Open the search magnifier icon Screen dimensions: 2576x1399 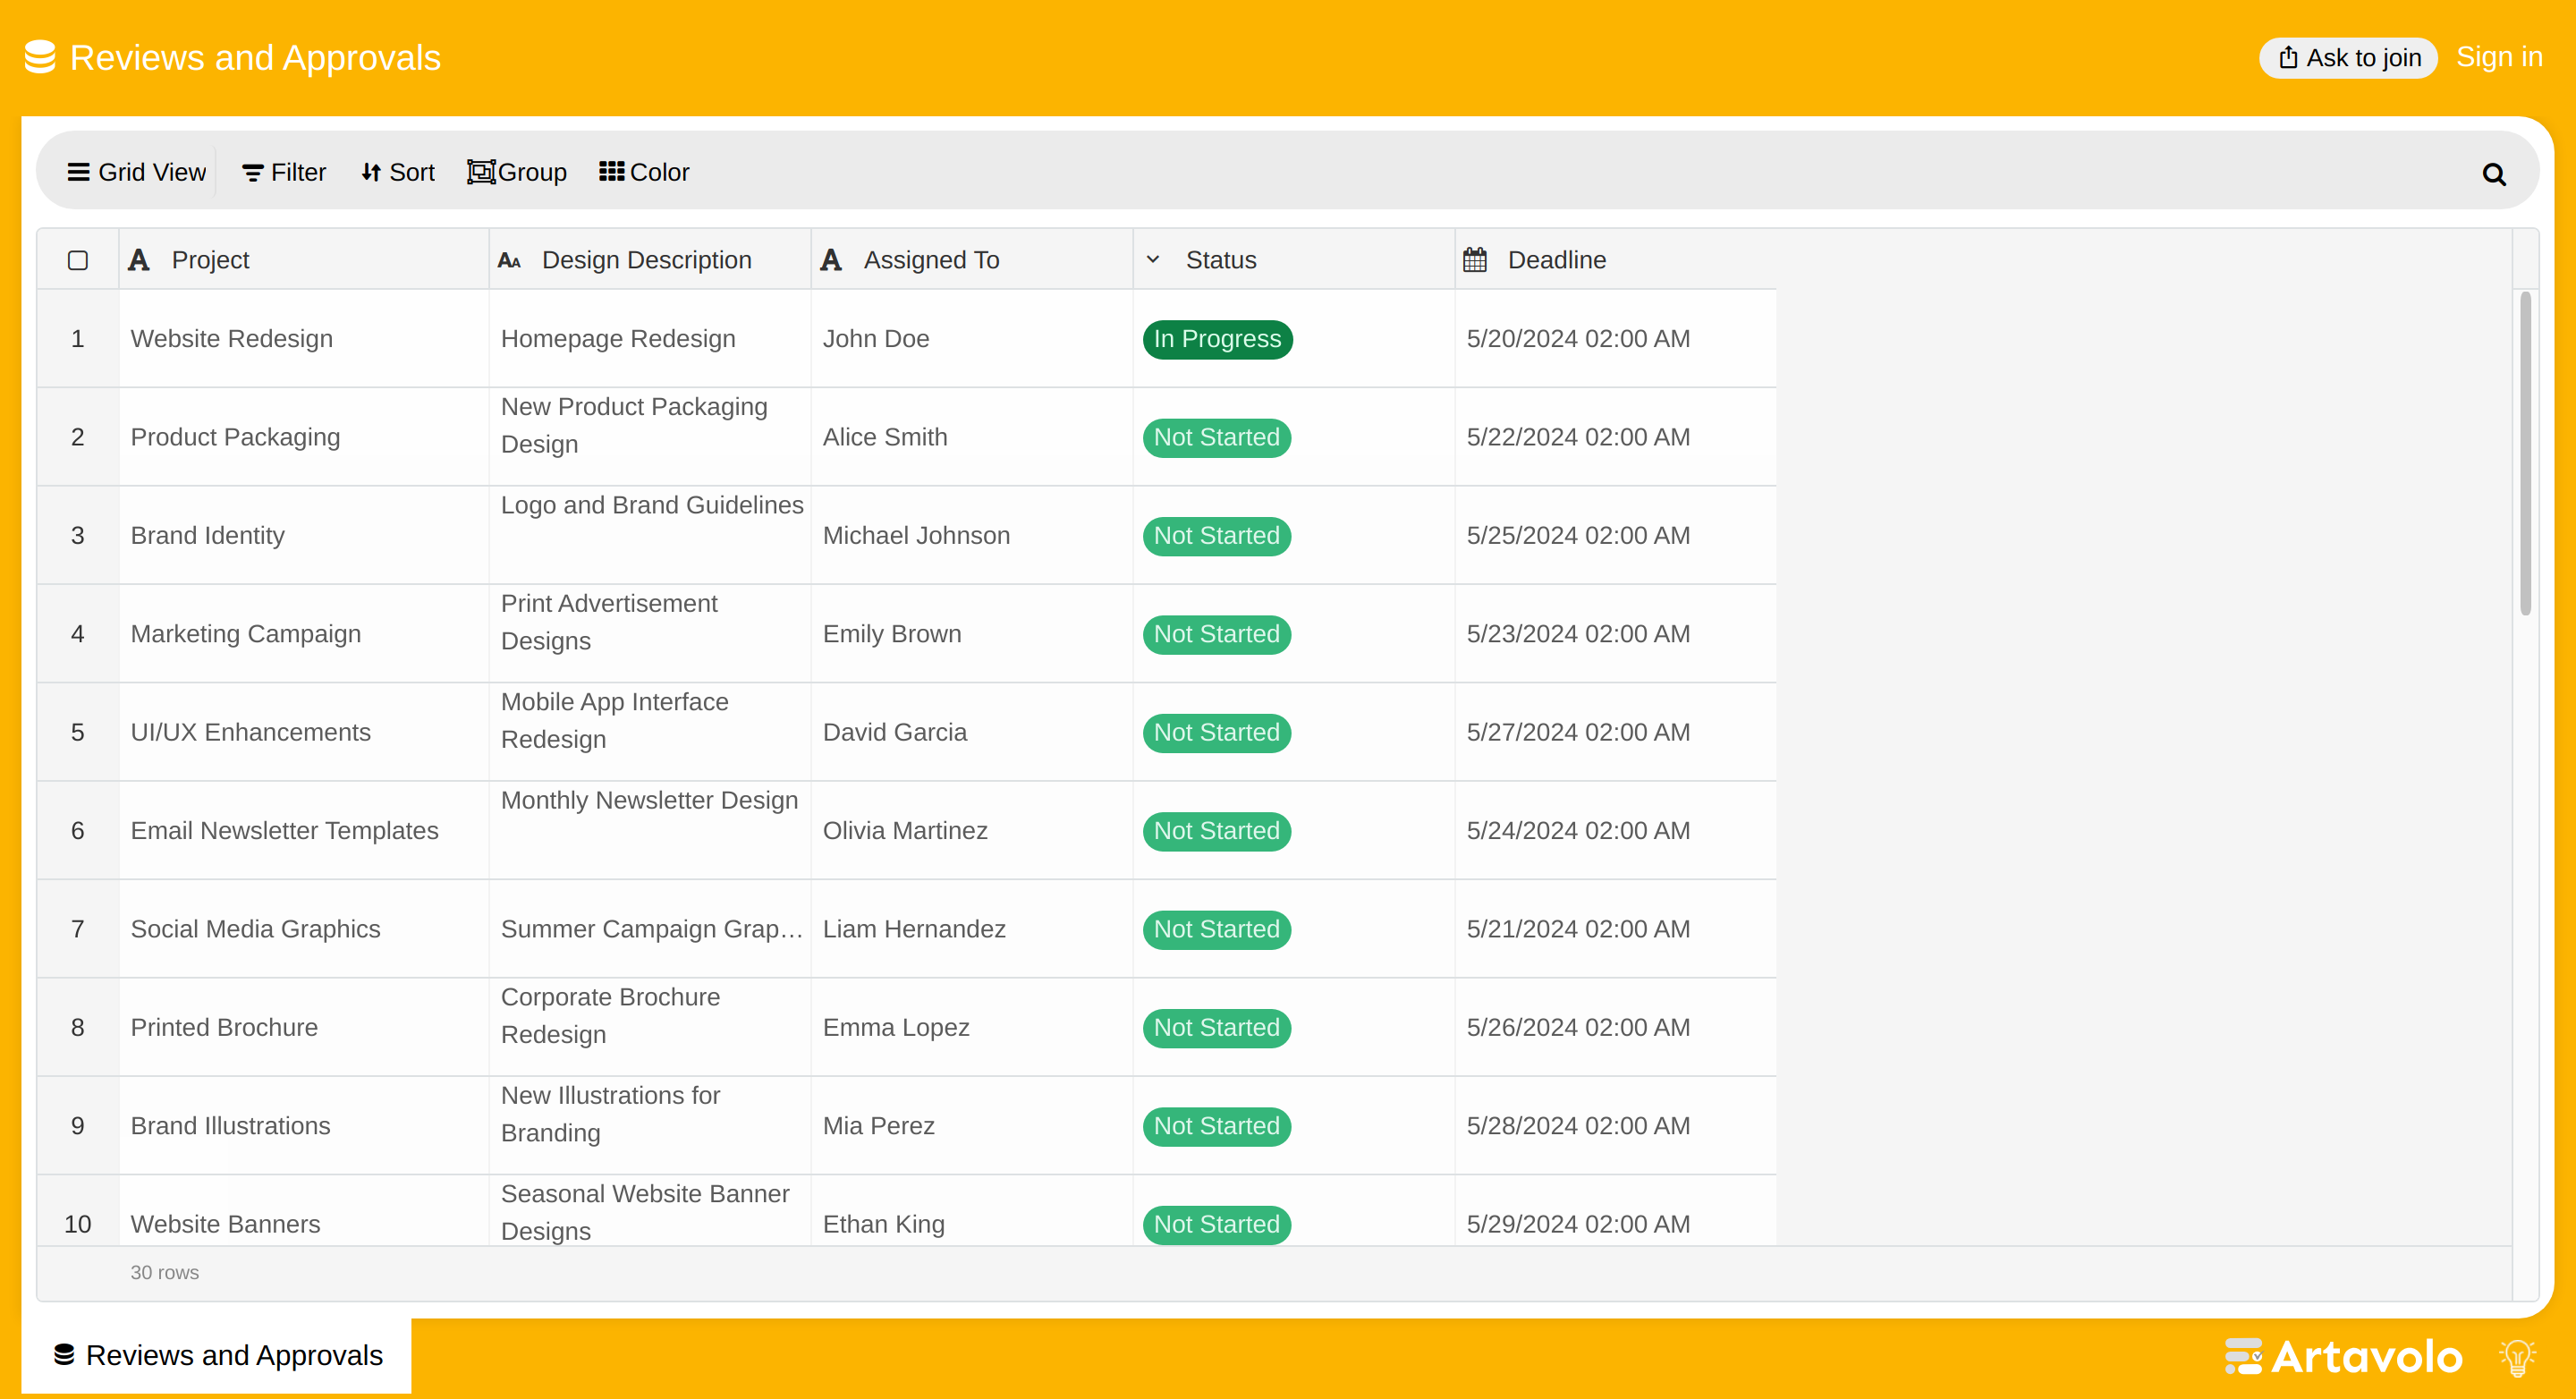click(2494, 174)
